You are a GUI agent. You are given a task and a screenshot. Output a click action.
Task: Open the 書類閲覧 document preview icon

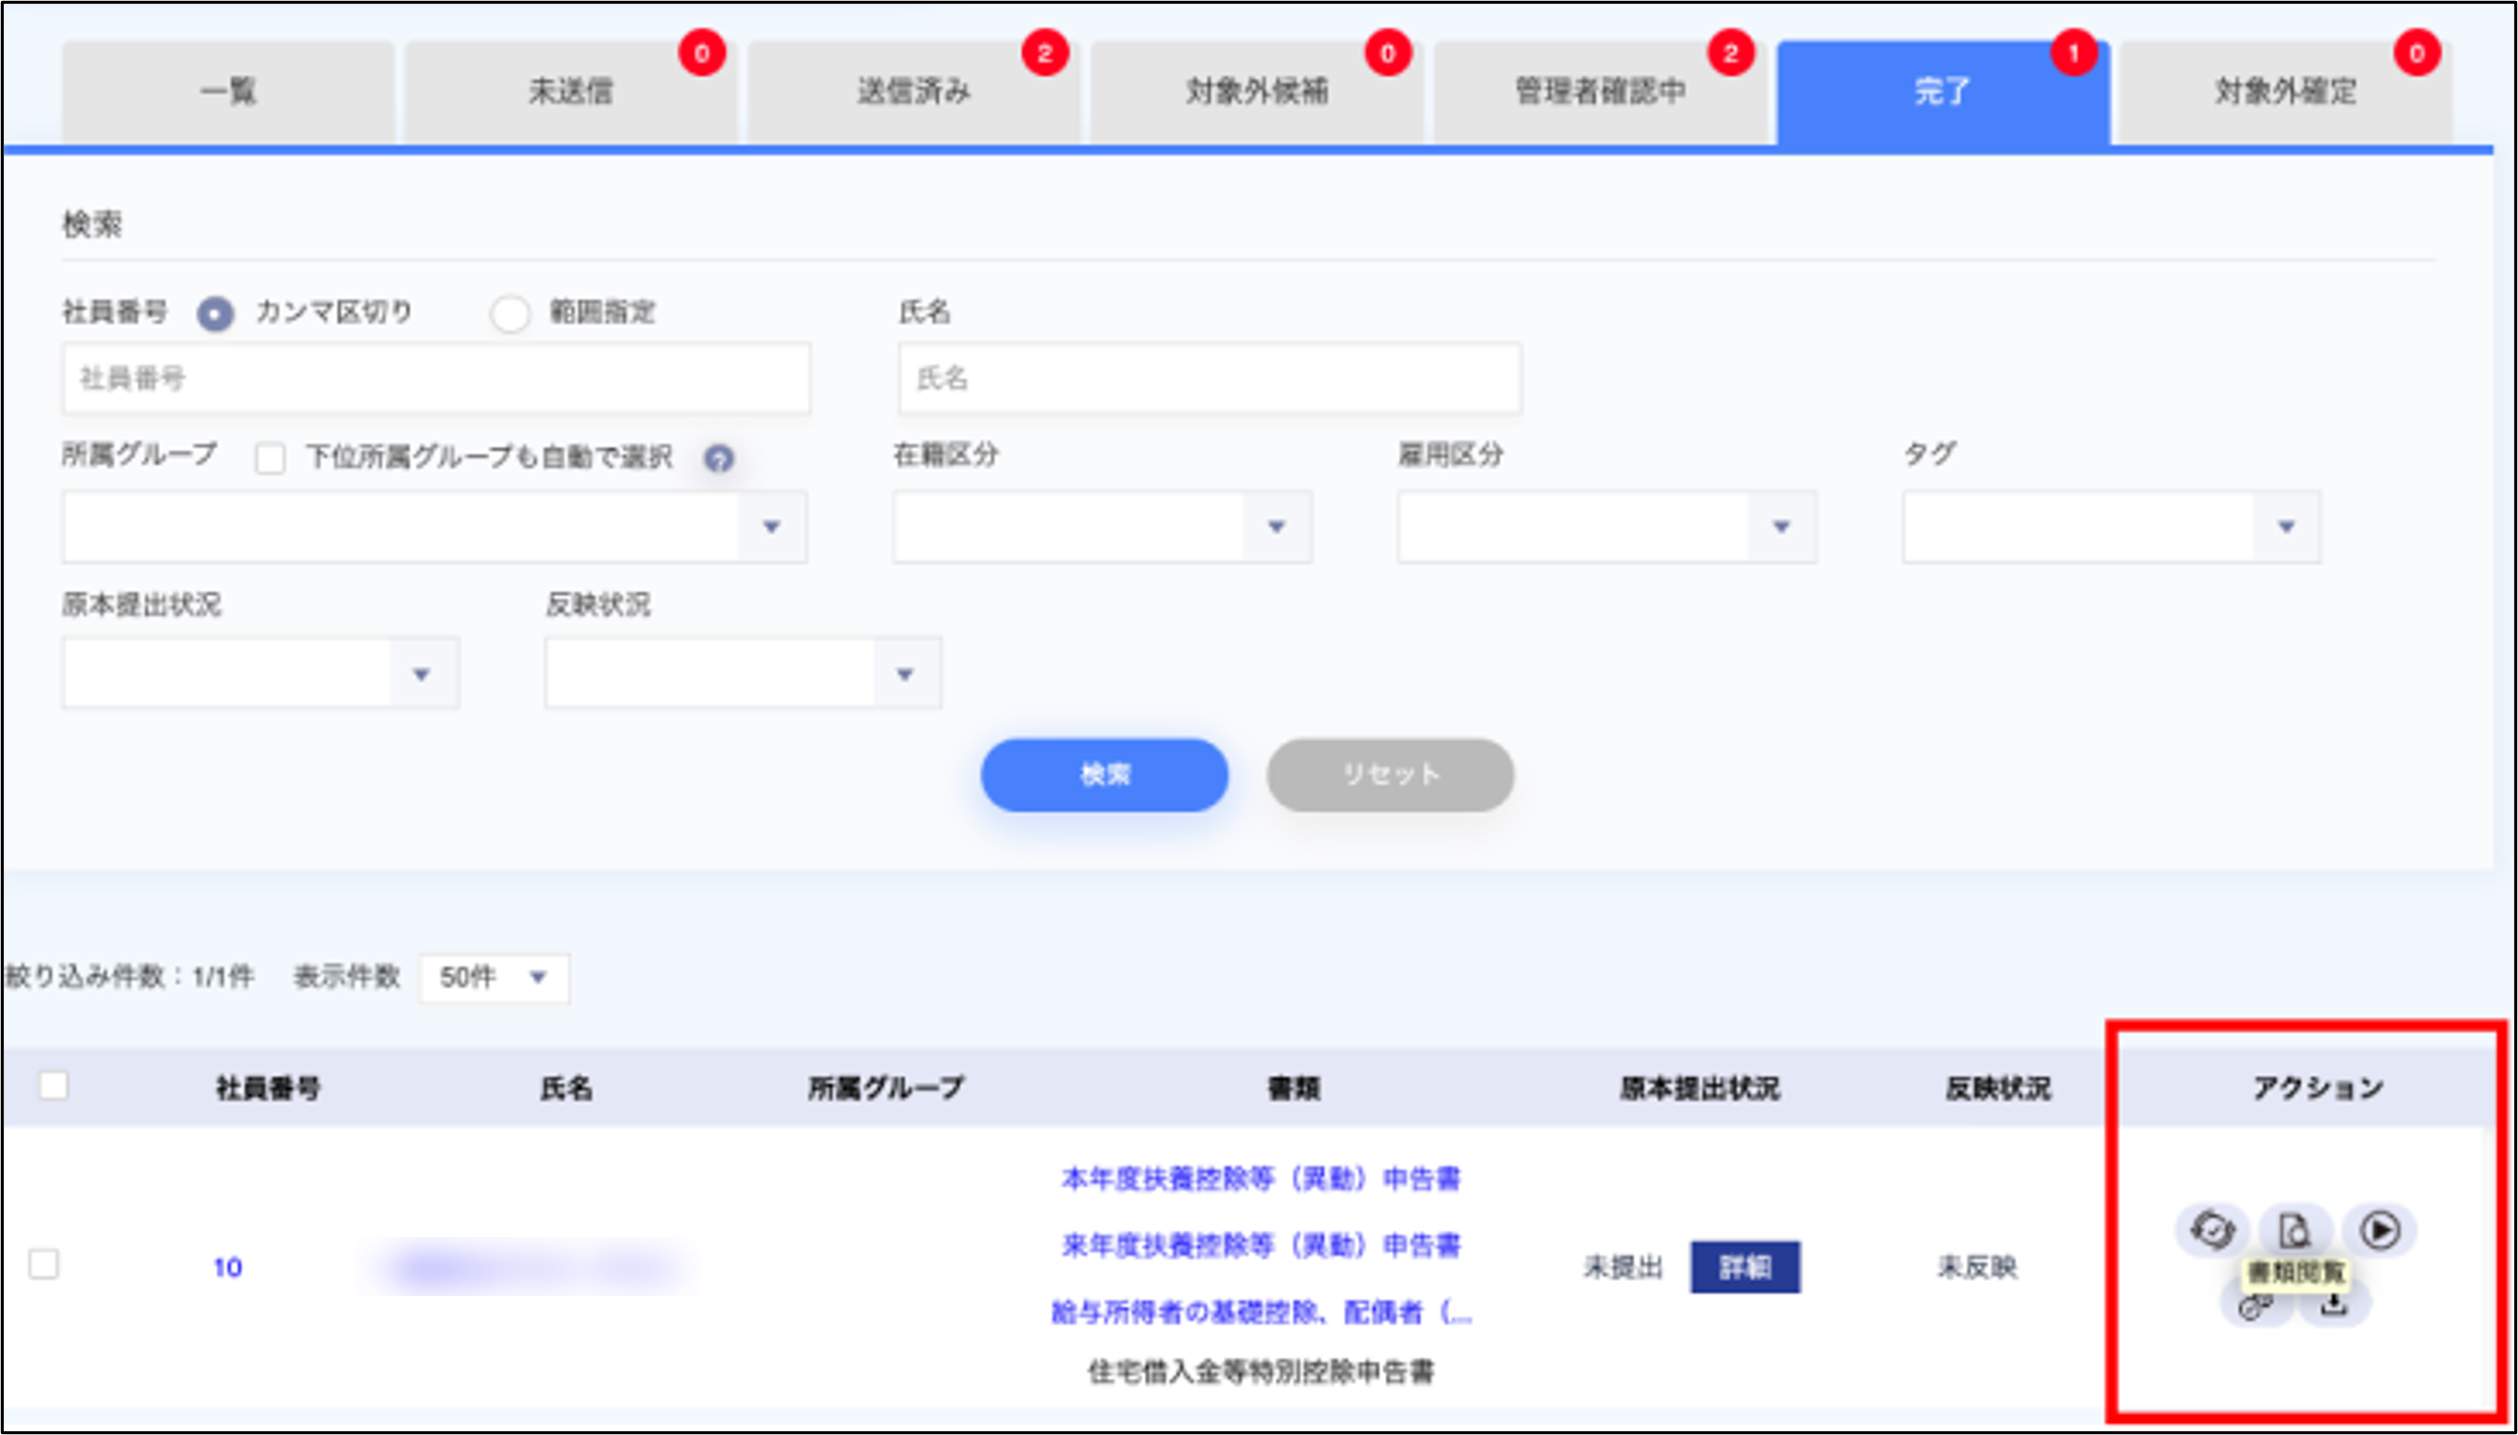click(x=2297, y=1231)
